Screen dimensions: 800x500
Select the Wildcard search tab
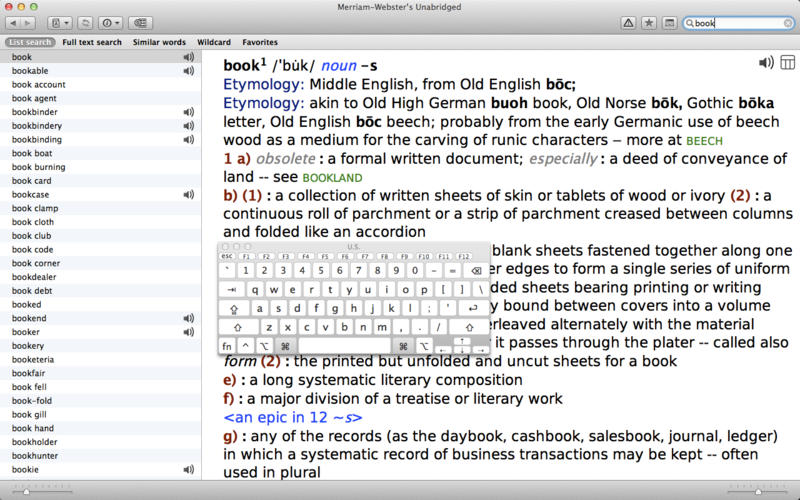[214, 43]
